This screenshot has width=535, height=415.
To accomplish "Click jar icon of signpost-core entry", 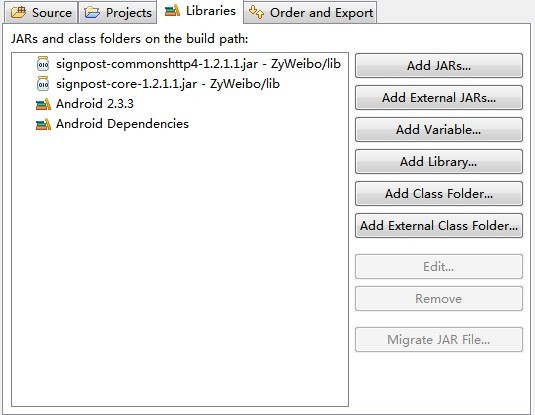I will 43,84.
